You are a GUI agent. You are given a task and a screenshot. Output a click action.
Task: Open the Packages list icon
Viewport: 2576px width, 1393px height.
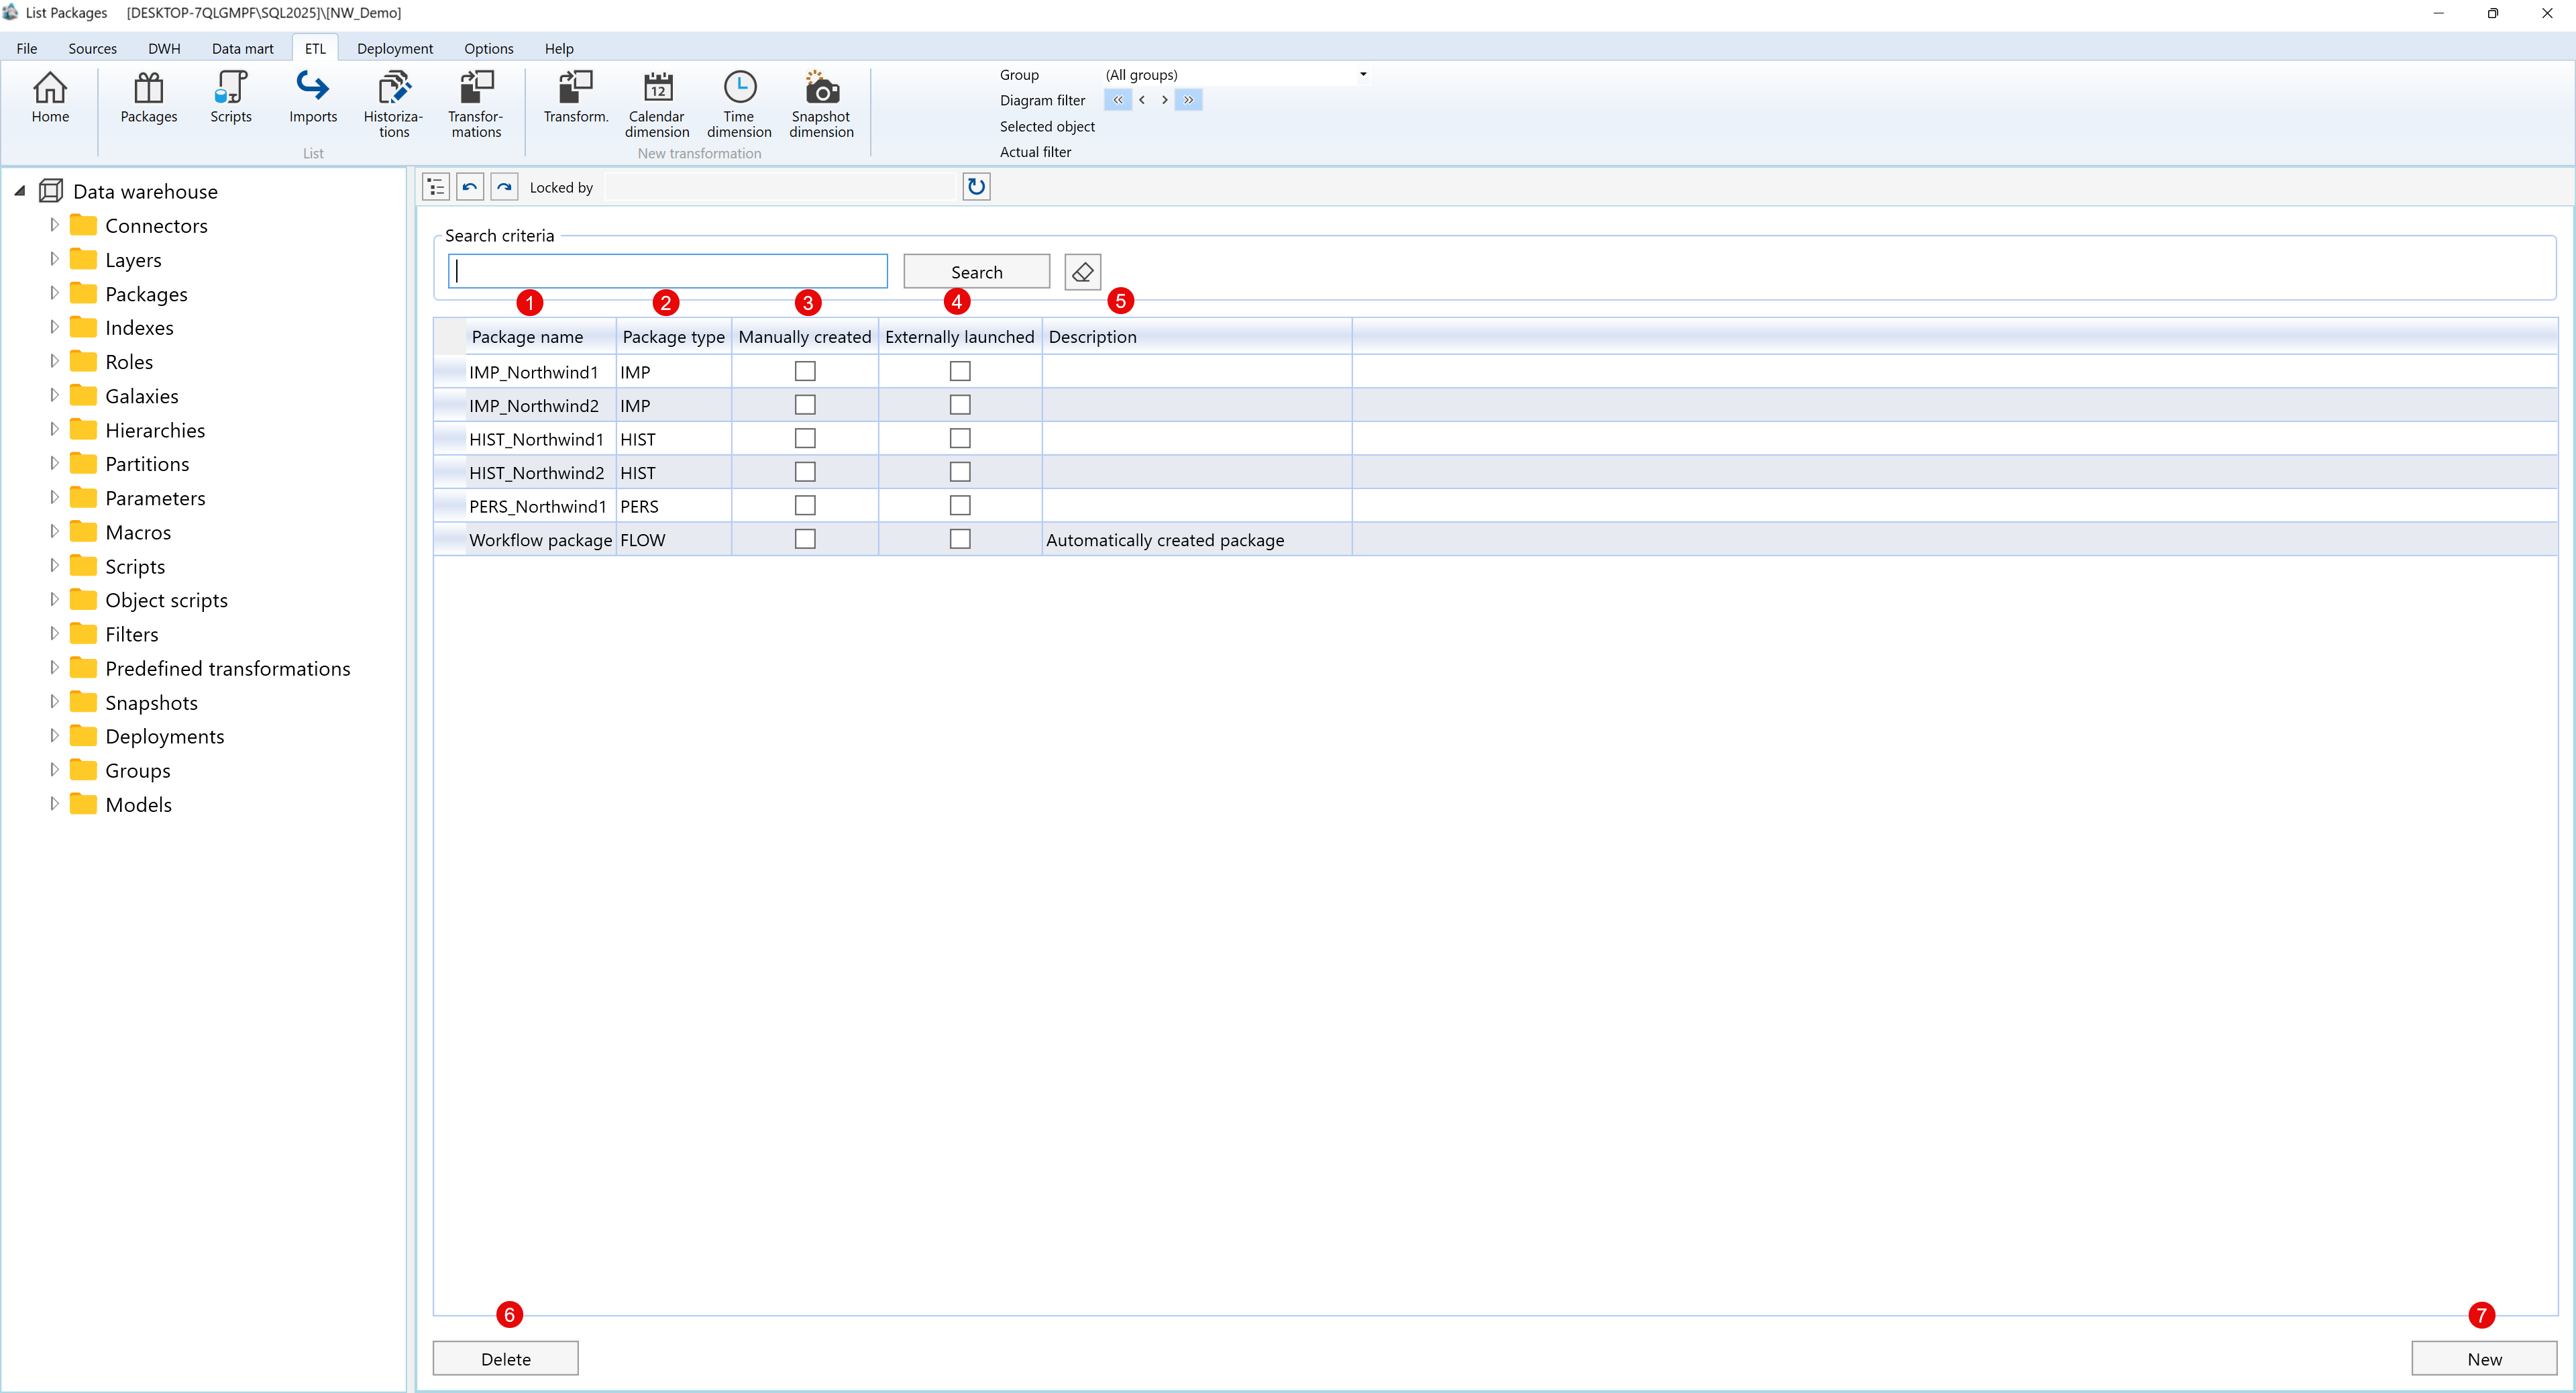(148, 97)
